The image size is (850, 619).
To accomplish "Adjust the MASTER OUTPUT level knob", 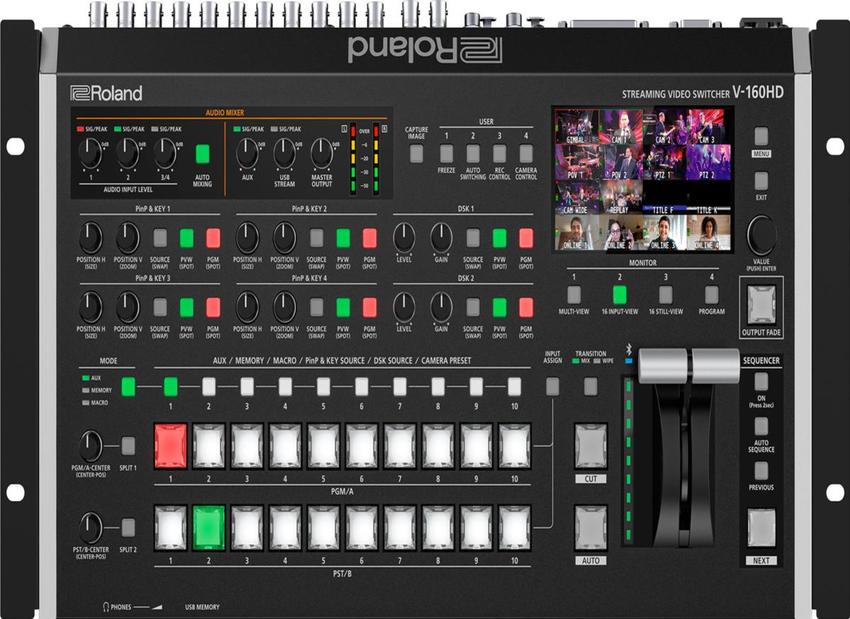I will (323, 155).
